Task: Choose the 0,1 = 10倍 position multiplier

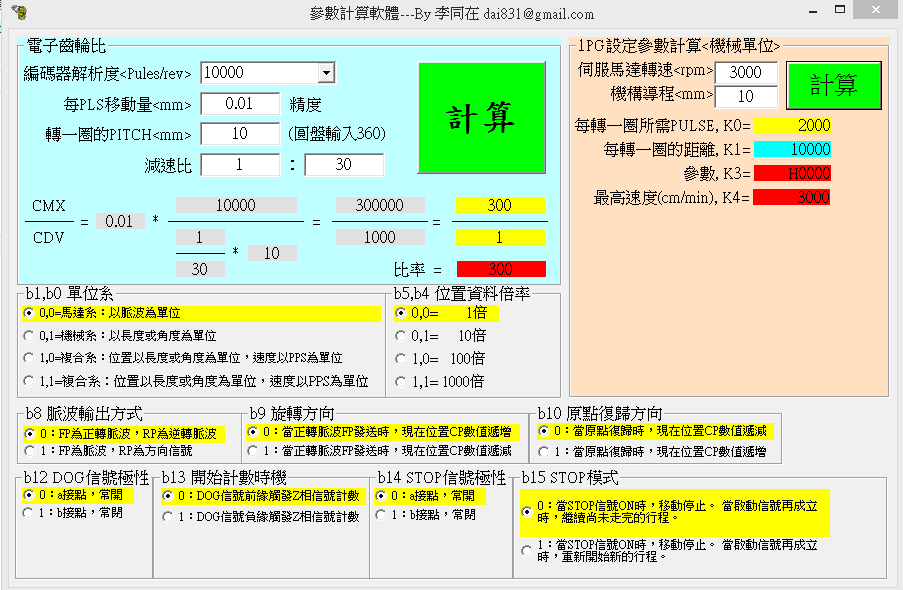Action: tap(401, 336)
